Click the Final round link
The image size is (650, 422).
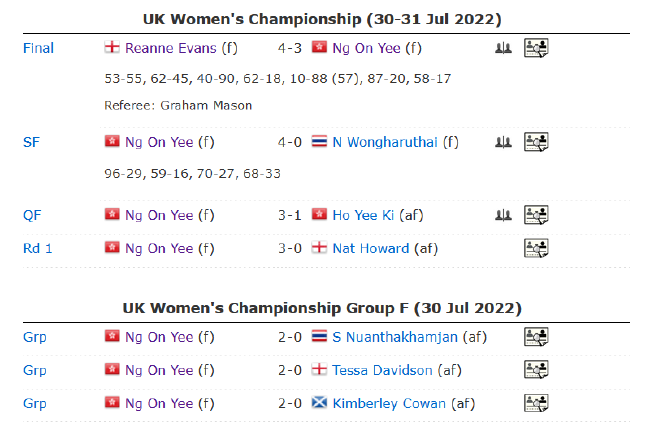[x=38, y=48]
